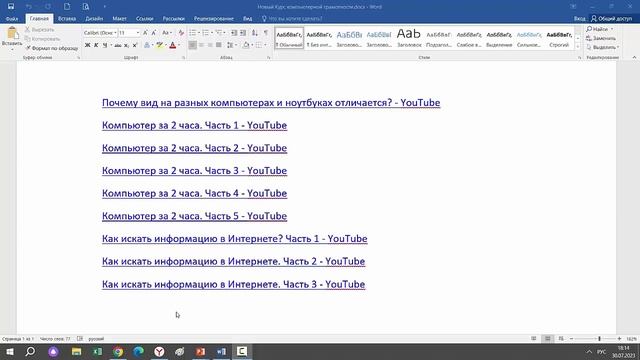
Task: Open link 'Почему вид на разных компьютерах'
Action: pos(271,103)
